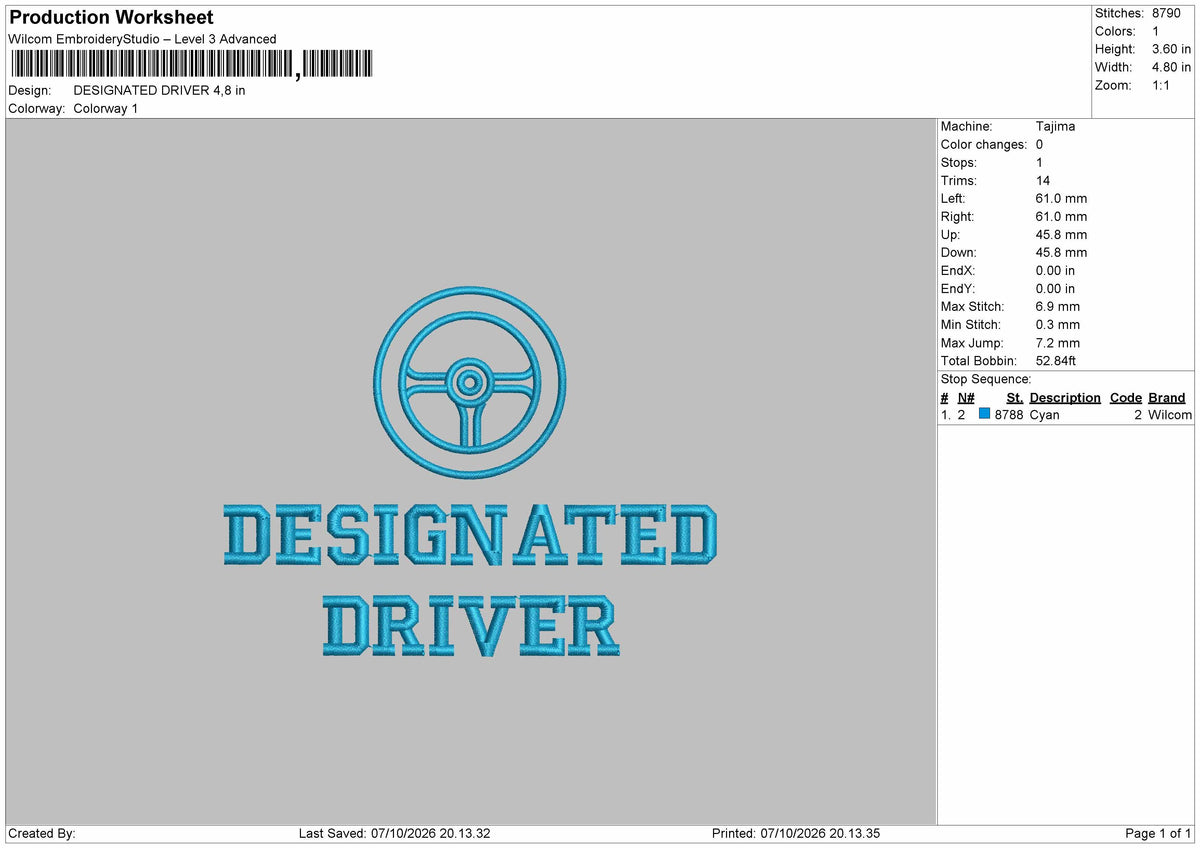
Task: Click the '#' column header
Action: (x=944, y=397)
